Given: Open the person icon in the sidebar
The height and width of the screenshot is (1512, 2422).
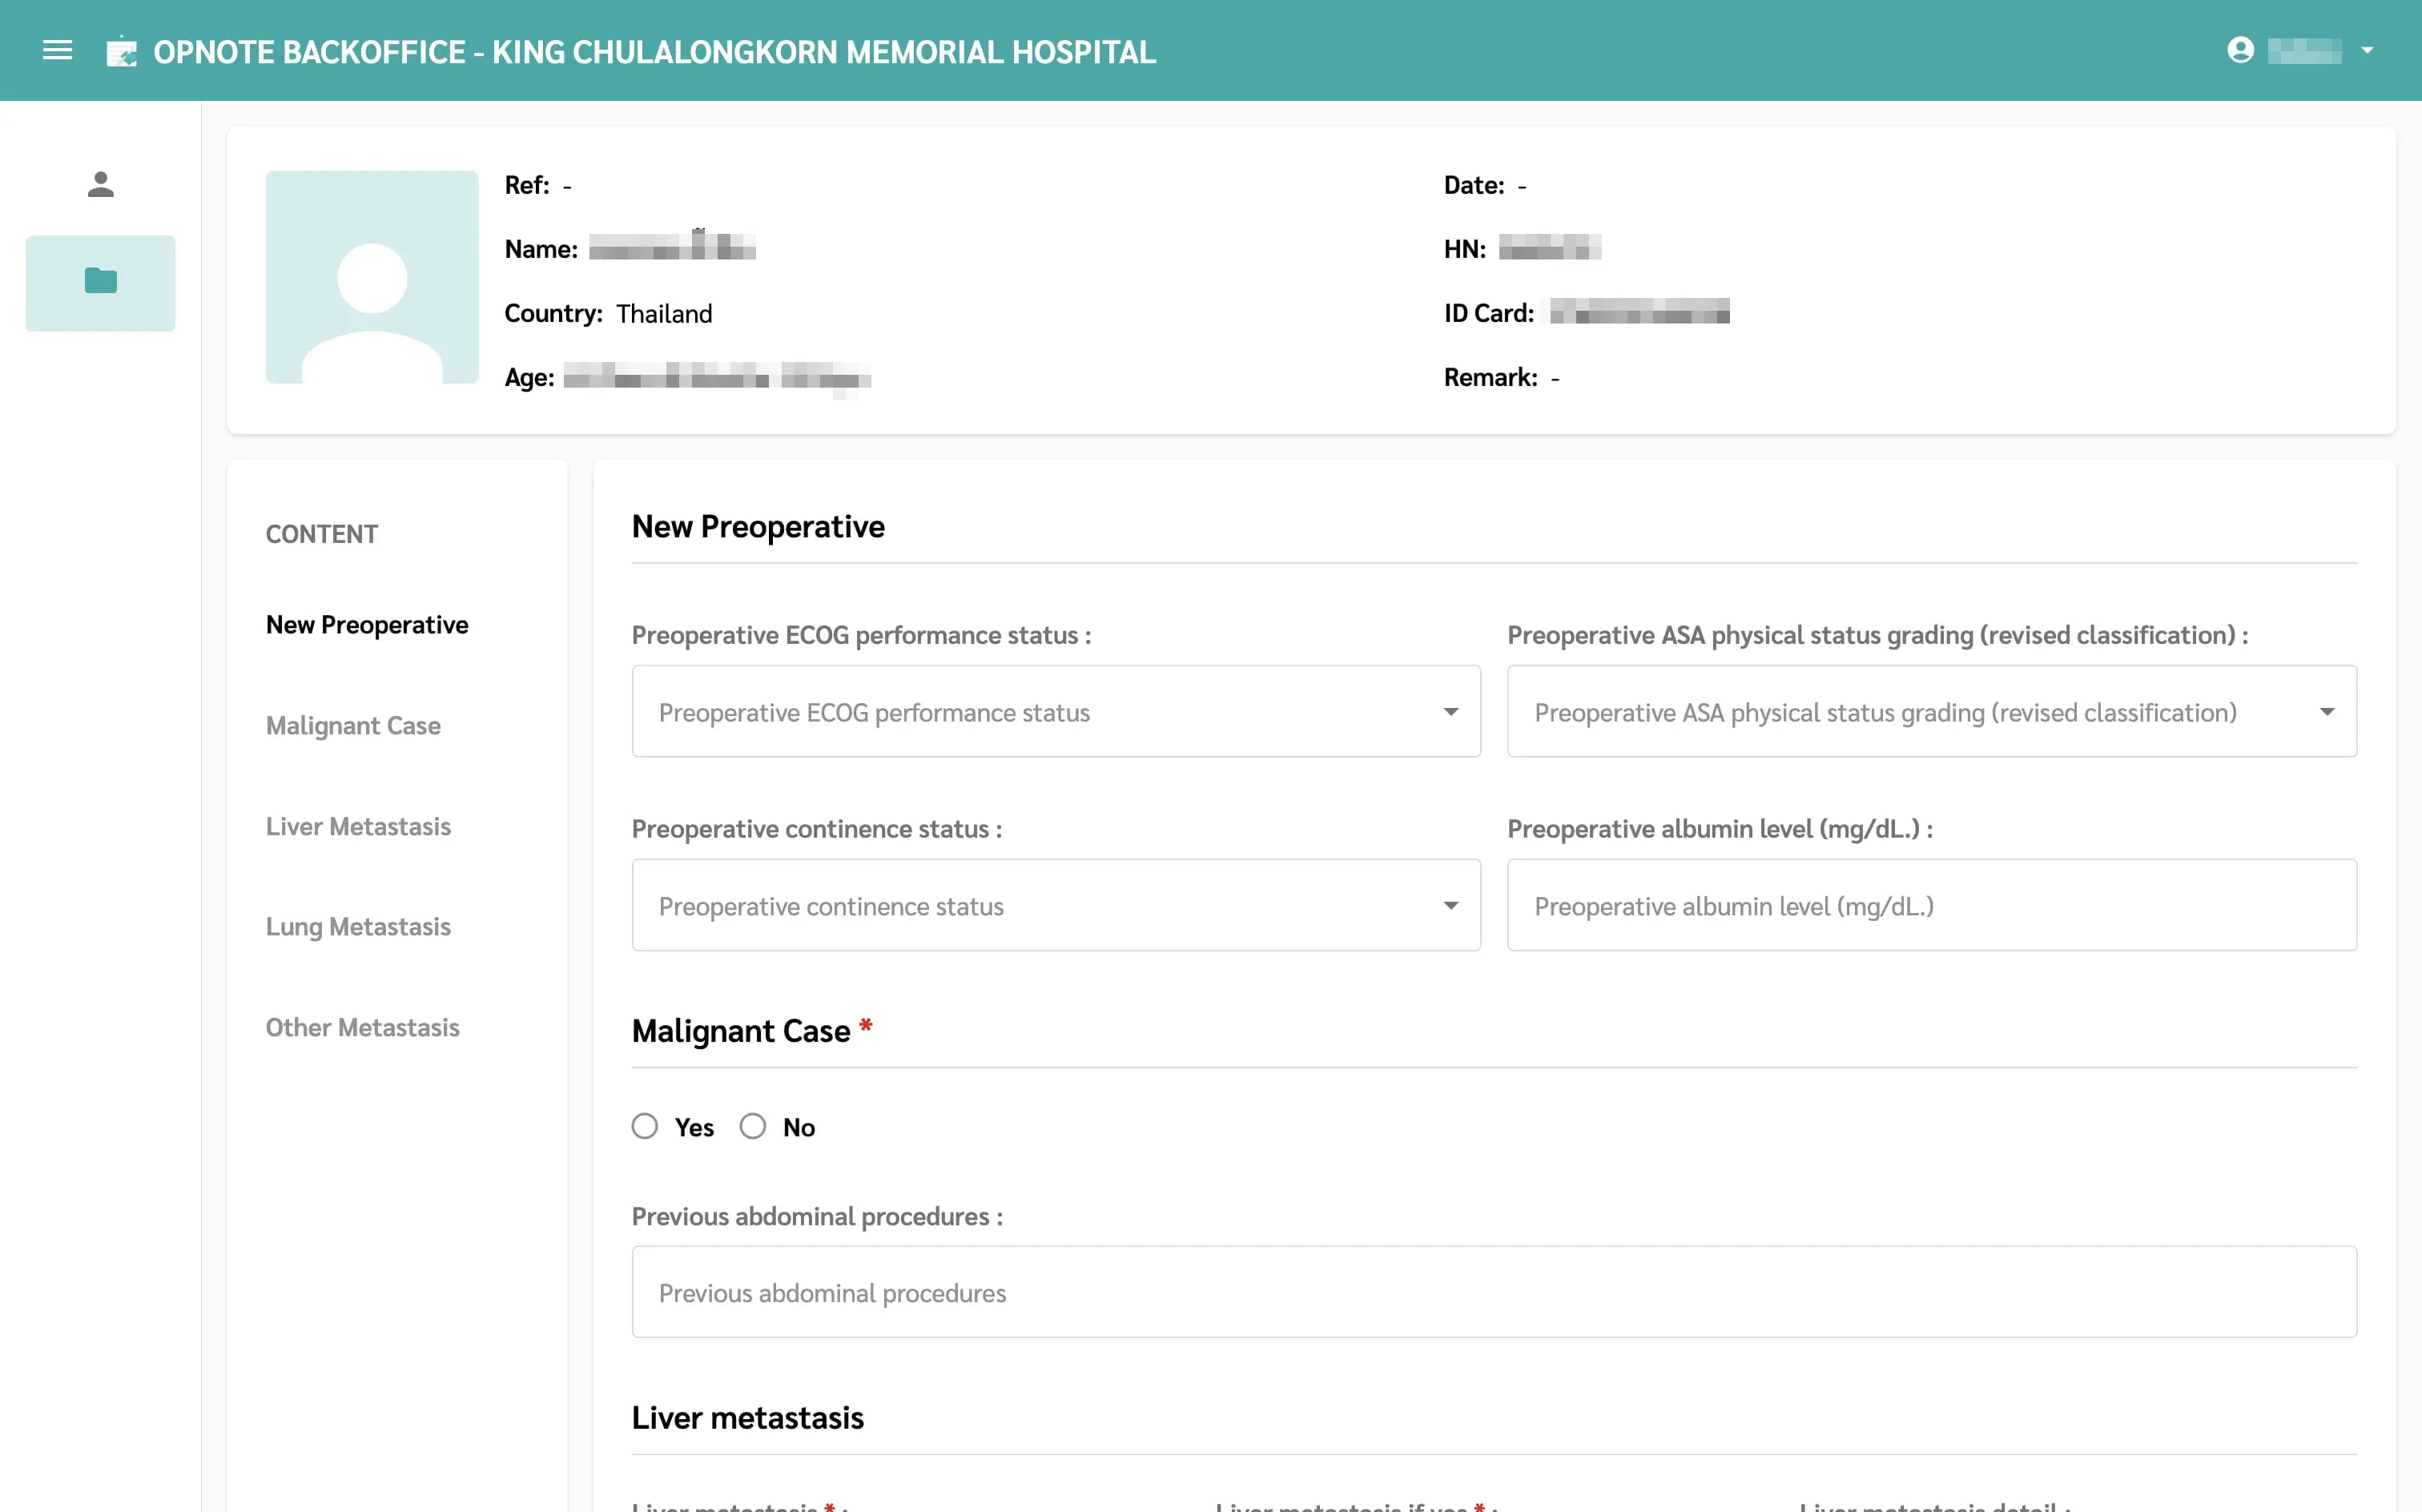Looking at the screenshot, I should pyautogui.click(x=100, y=184).
